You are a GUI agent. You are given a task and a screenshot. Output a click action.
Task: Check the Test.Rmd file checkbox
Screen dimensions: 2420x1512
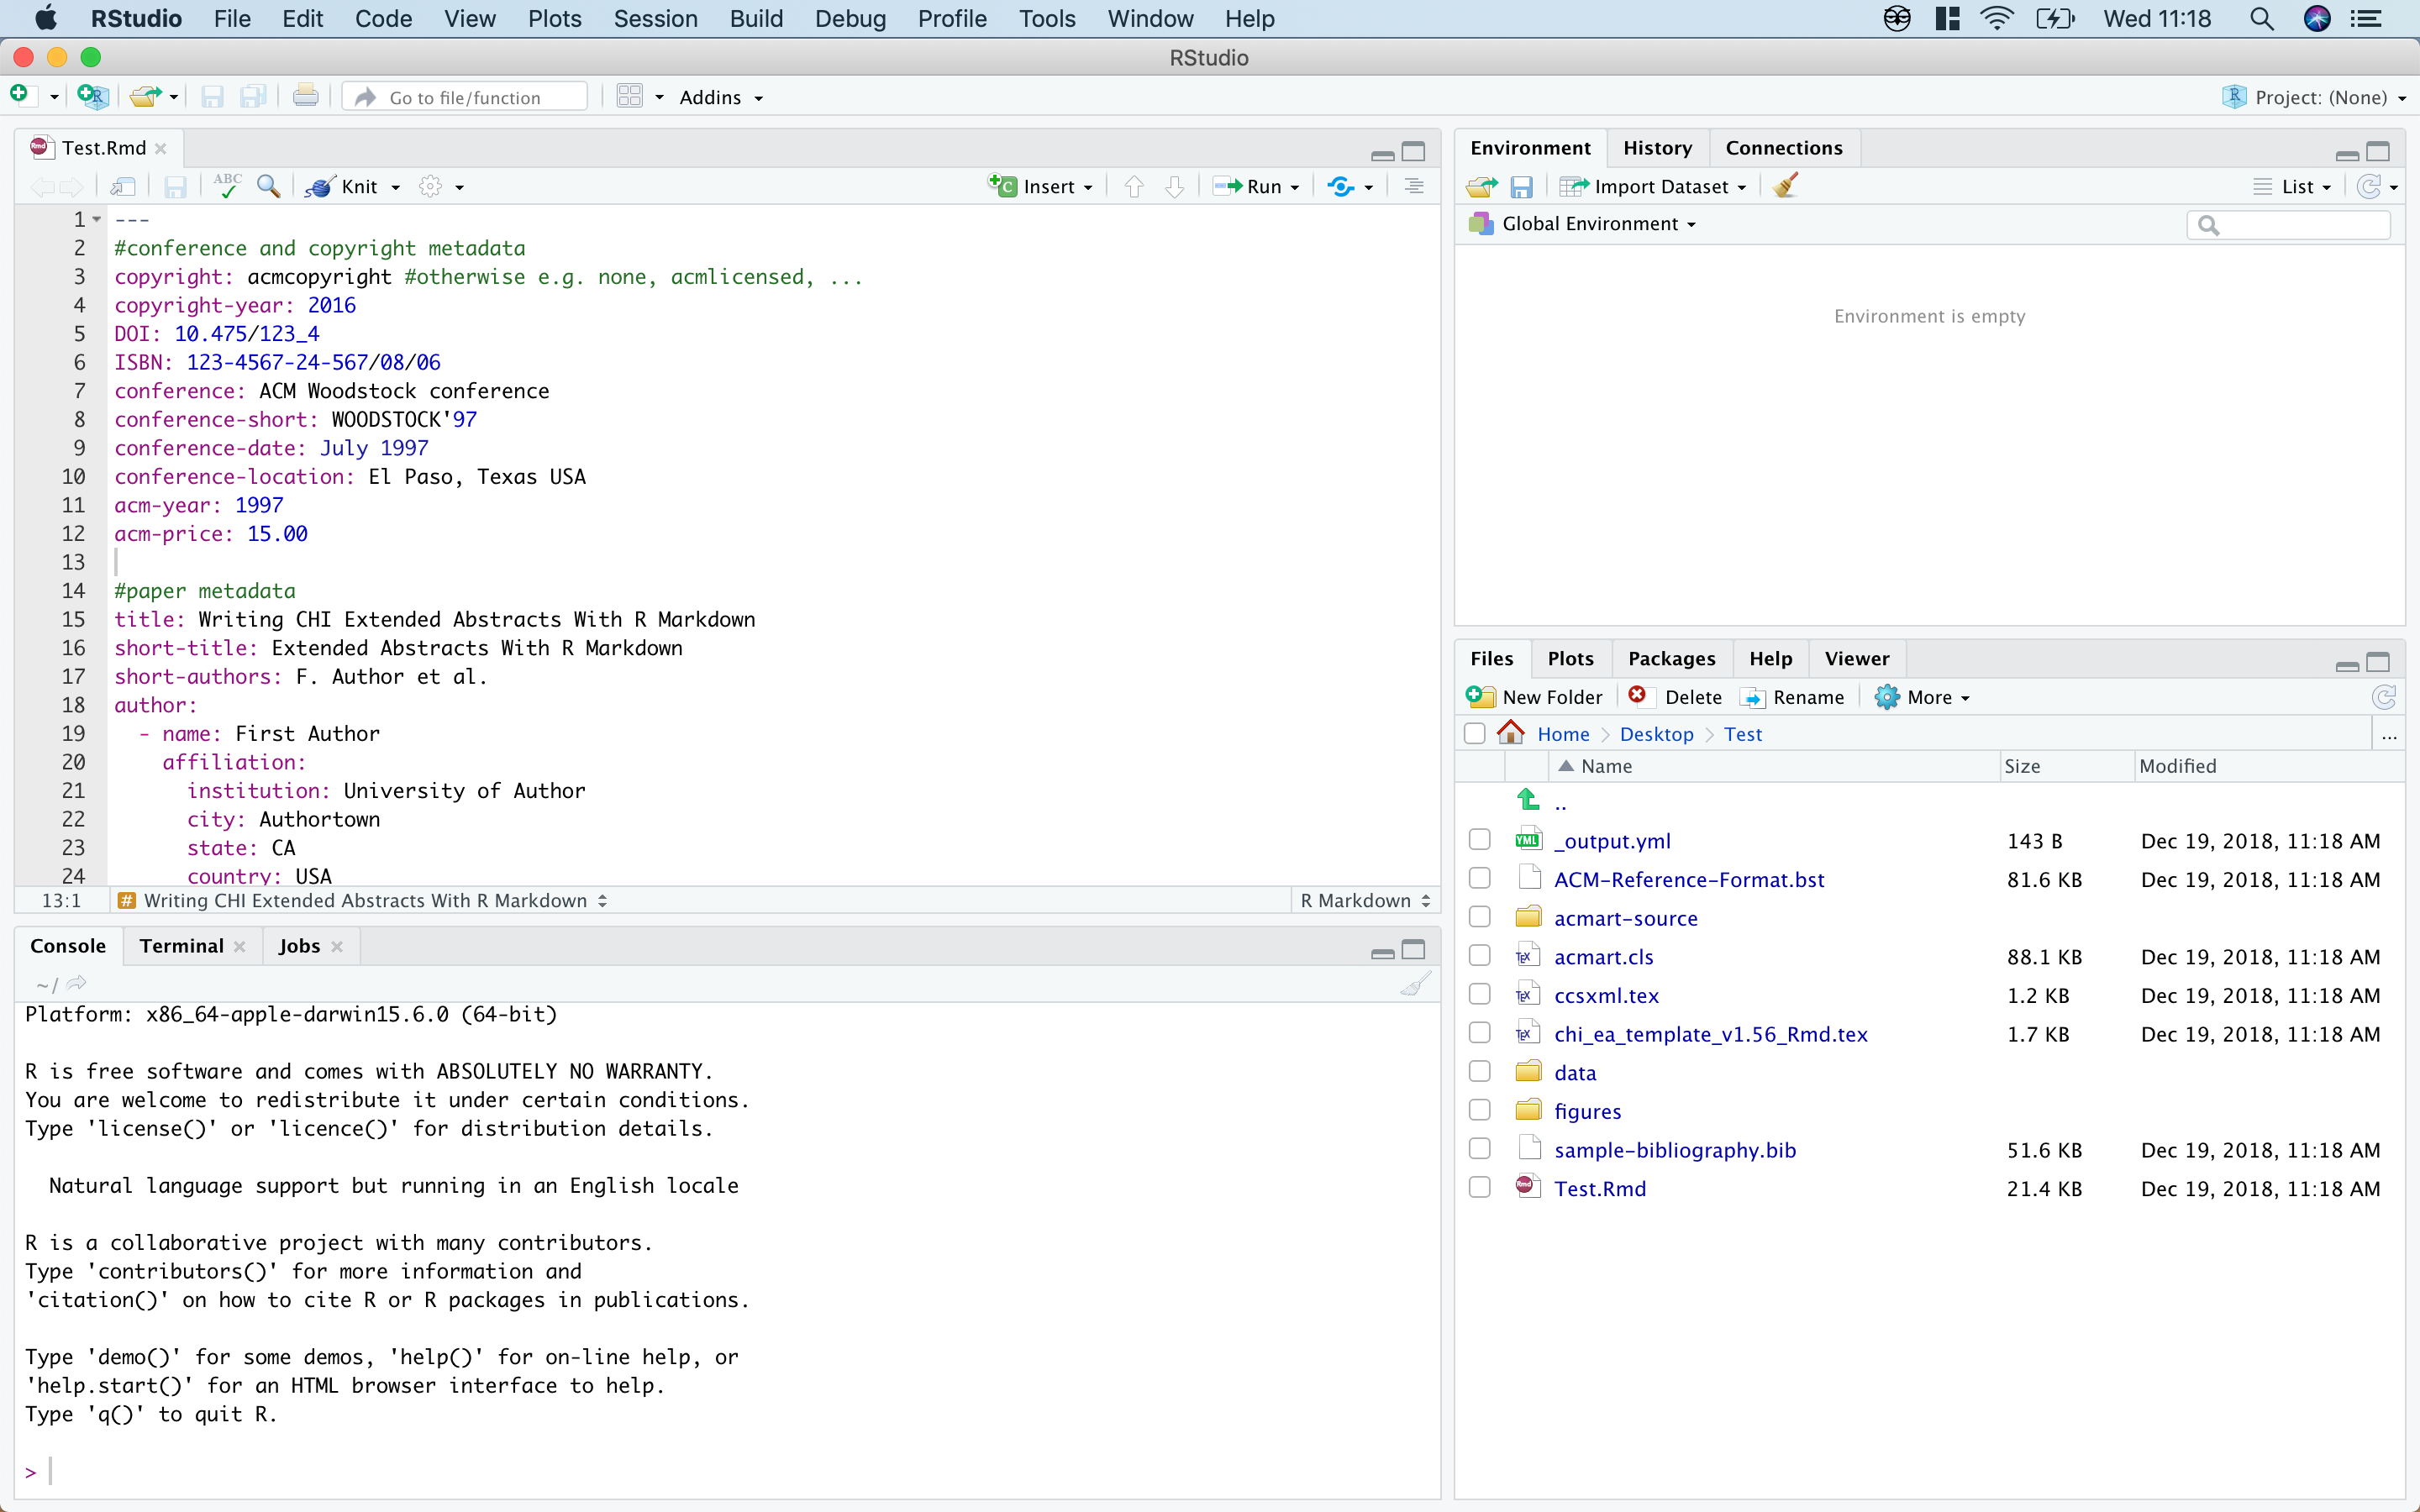[1480, 1188]
